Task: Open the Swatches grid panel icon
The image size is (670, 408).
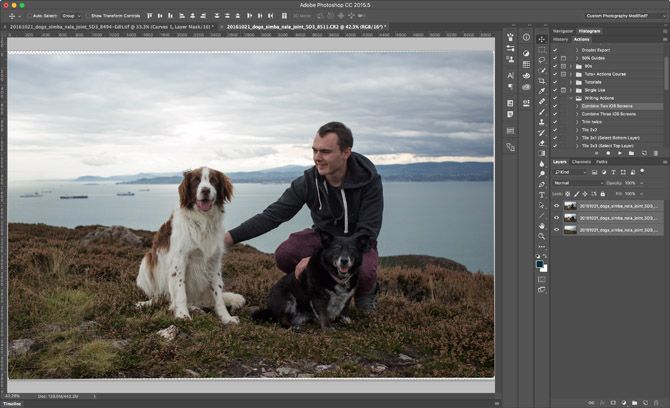Action: [526, 64]
